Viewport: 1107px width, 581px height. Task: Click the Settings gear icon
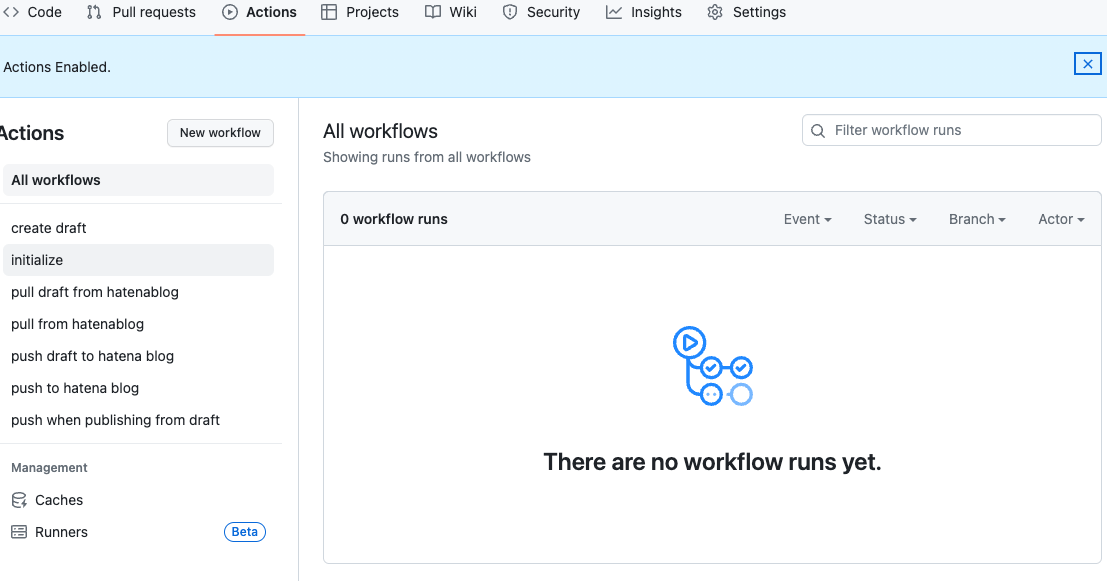(x=715, y=12)
